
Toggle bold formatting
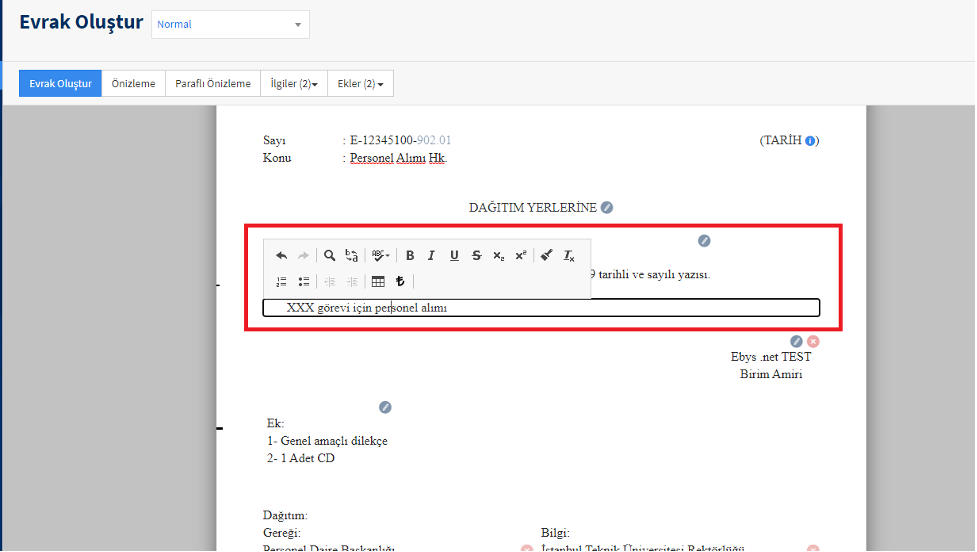[x=410, y=255]
